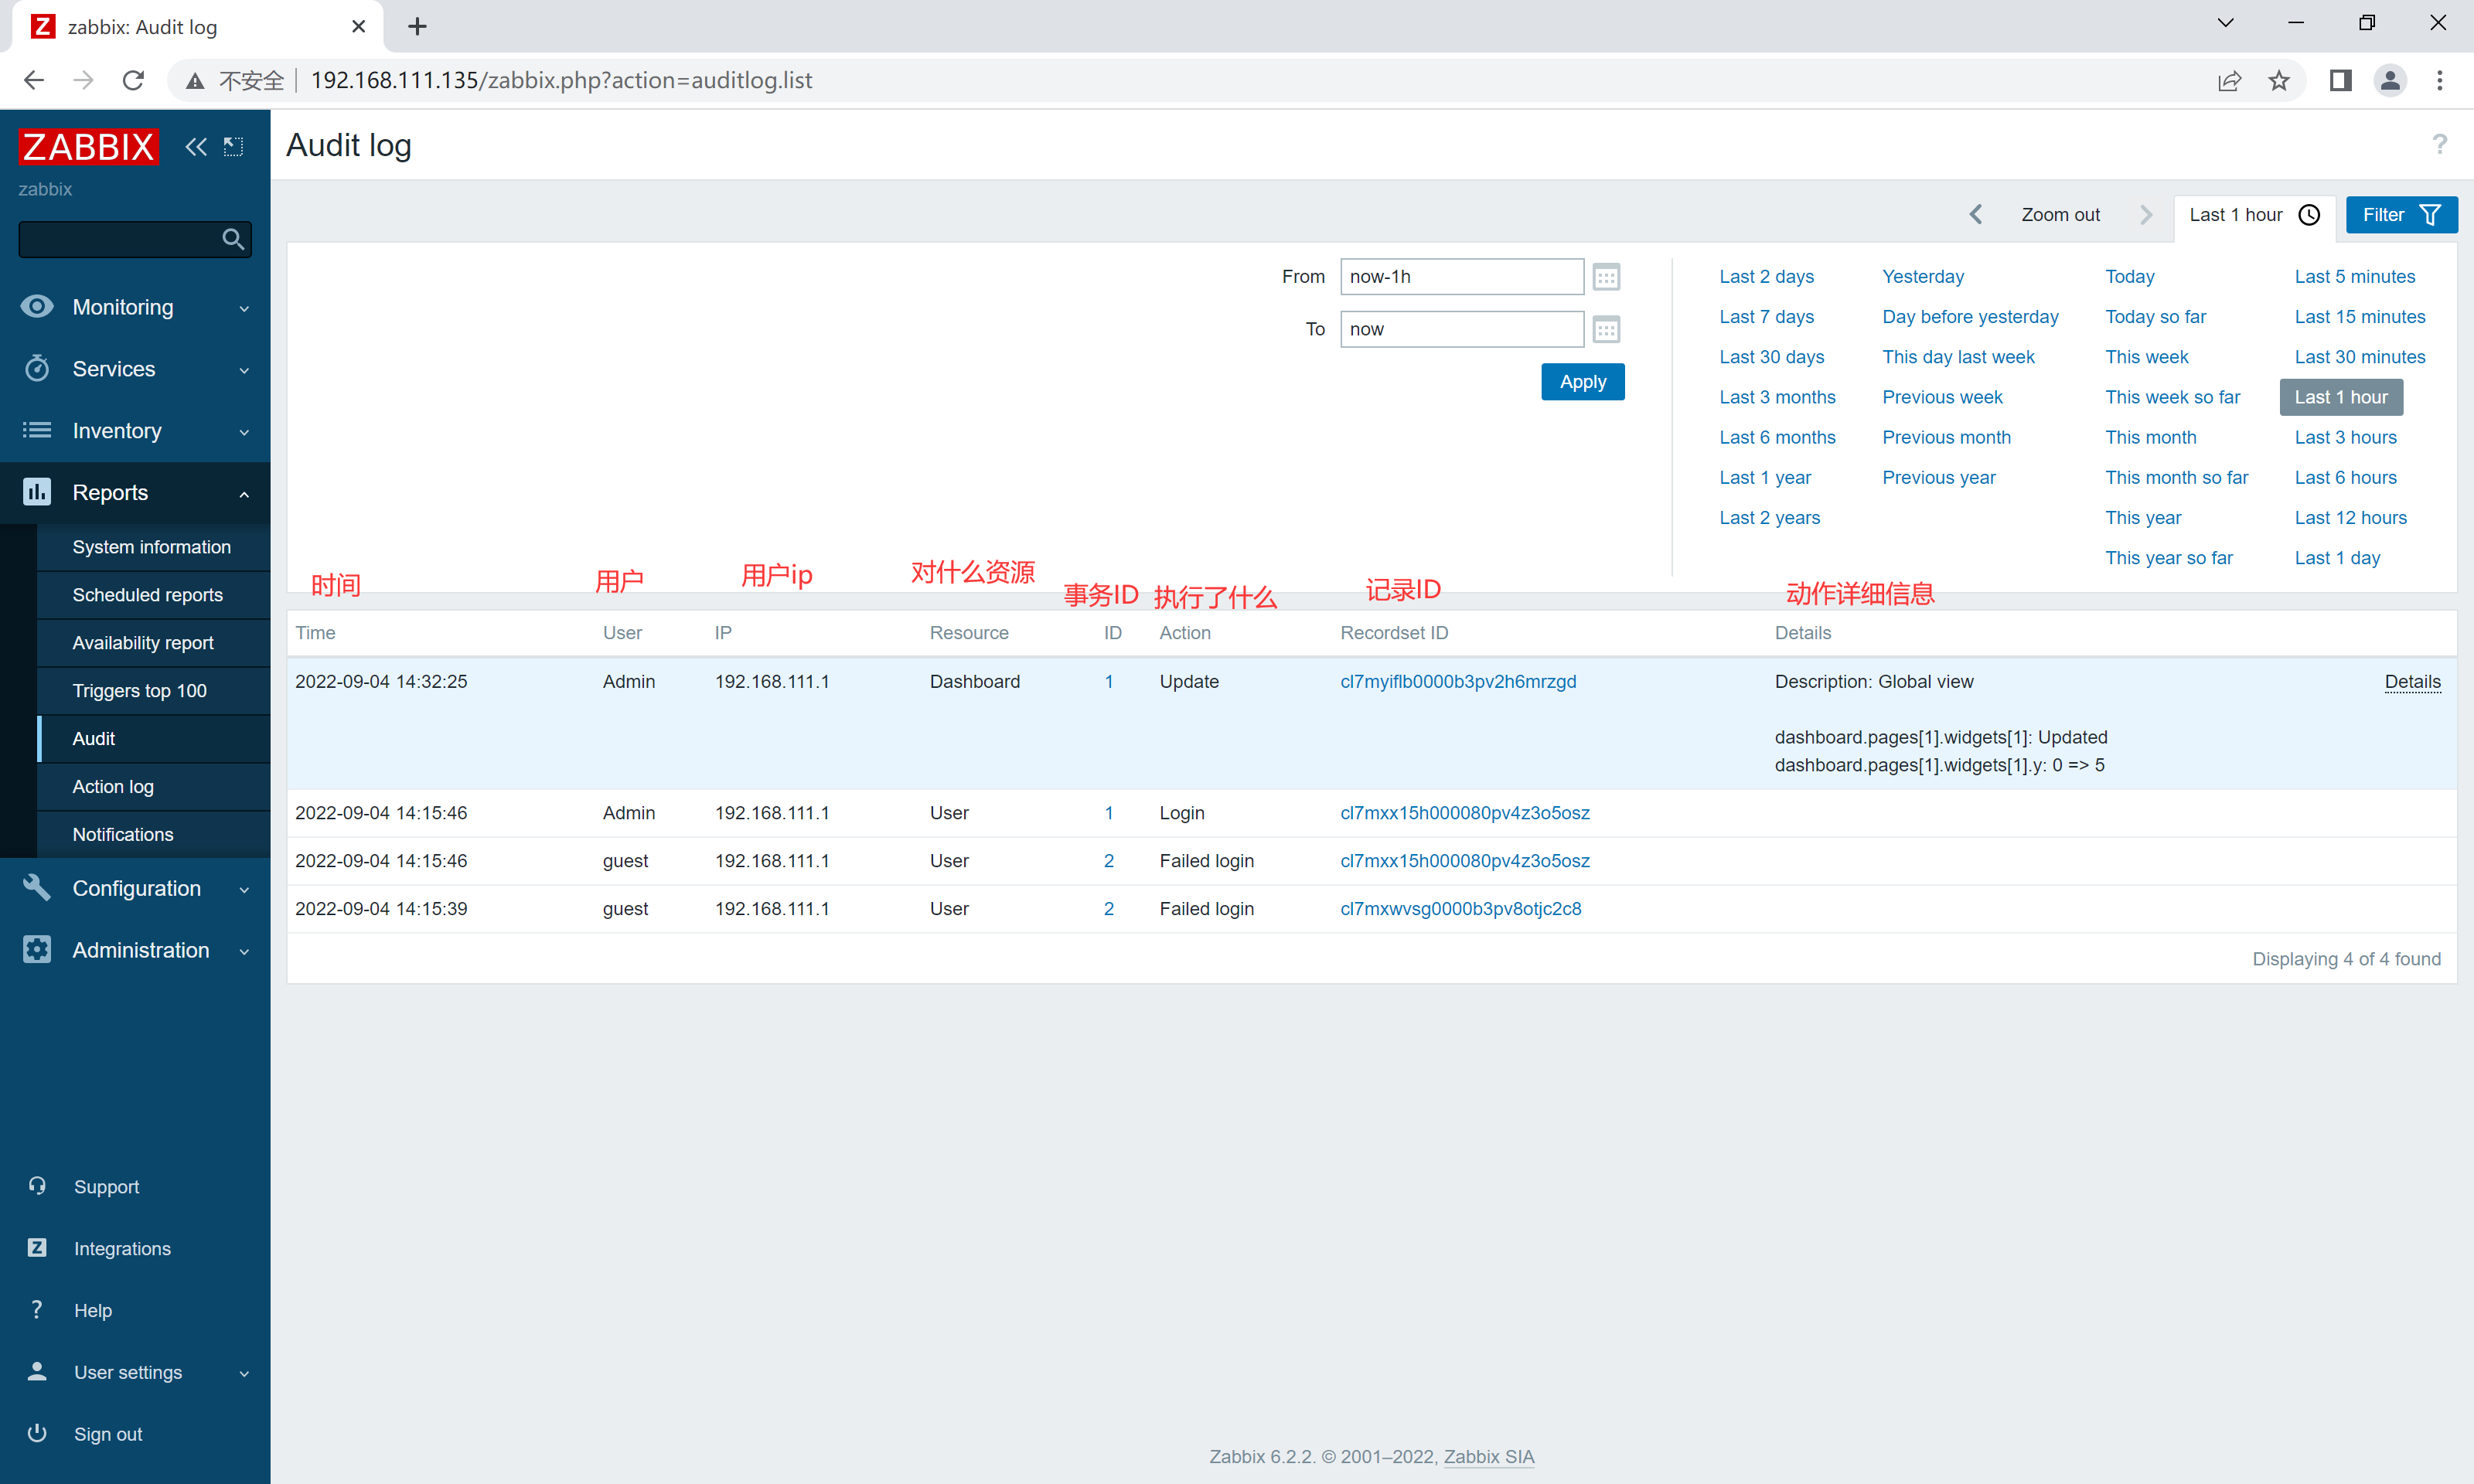Collapse the sidebar with double-chevron icon
Screen dimensions: 2474x1484
click(196, 147)
